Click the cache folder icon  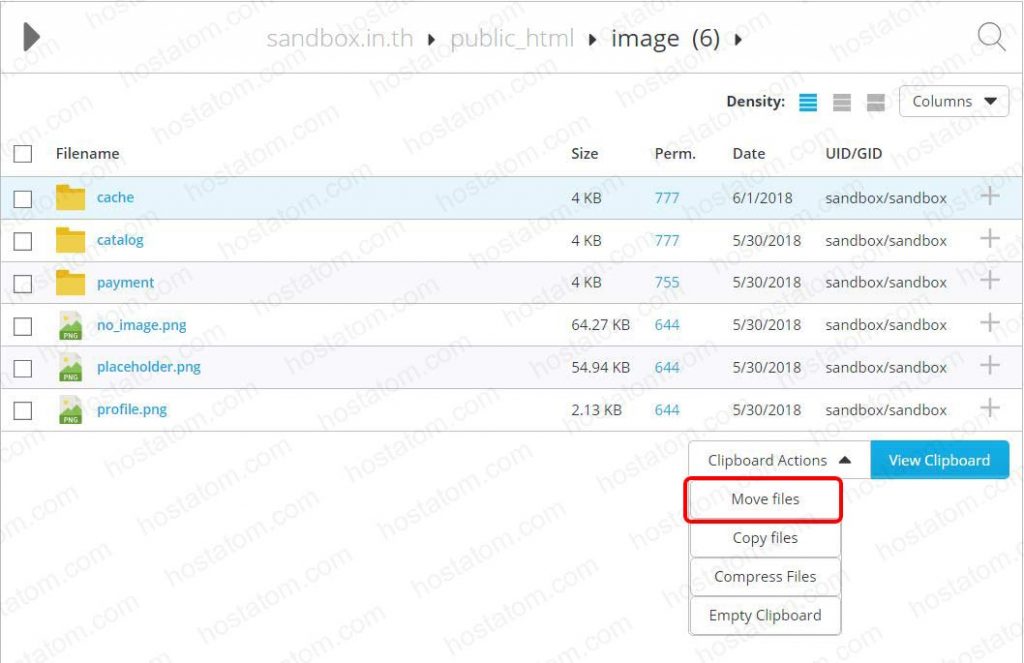pos(70,197)
